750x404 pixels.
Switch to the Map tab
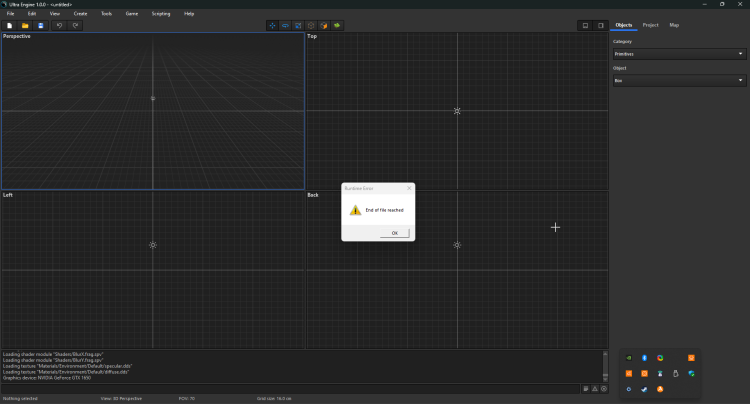[674, 25]
